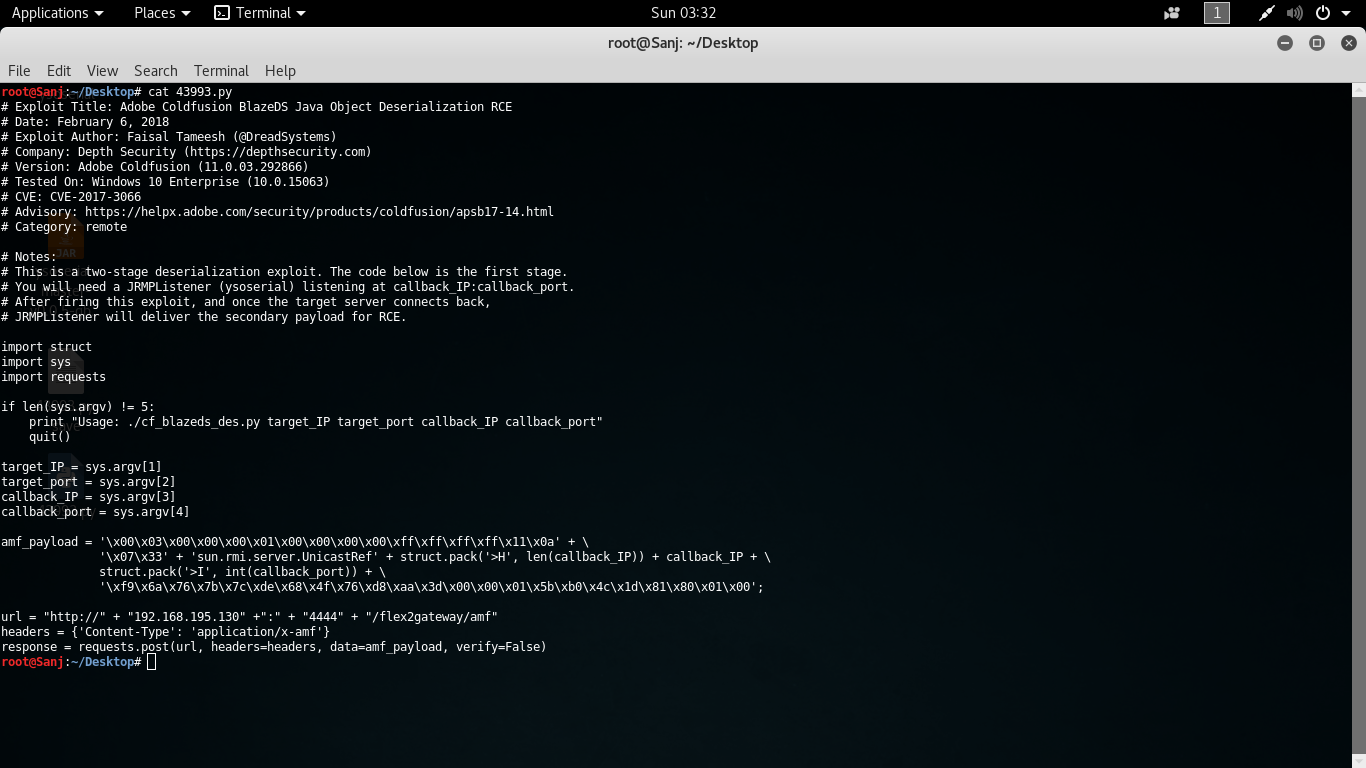1366x768 pixels.
Task: Close the terminal window
Action: 1349,43
